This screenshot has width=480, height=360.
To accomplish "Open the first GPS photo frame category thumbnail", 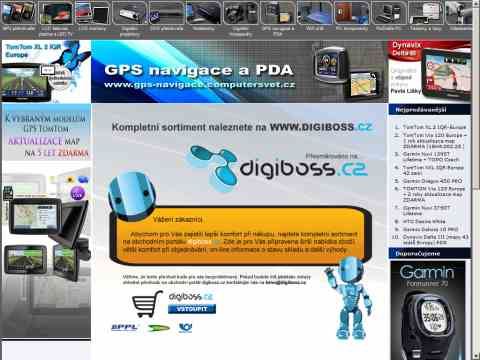I will pyautogui.click(x=18, y=13).
